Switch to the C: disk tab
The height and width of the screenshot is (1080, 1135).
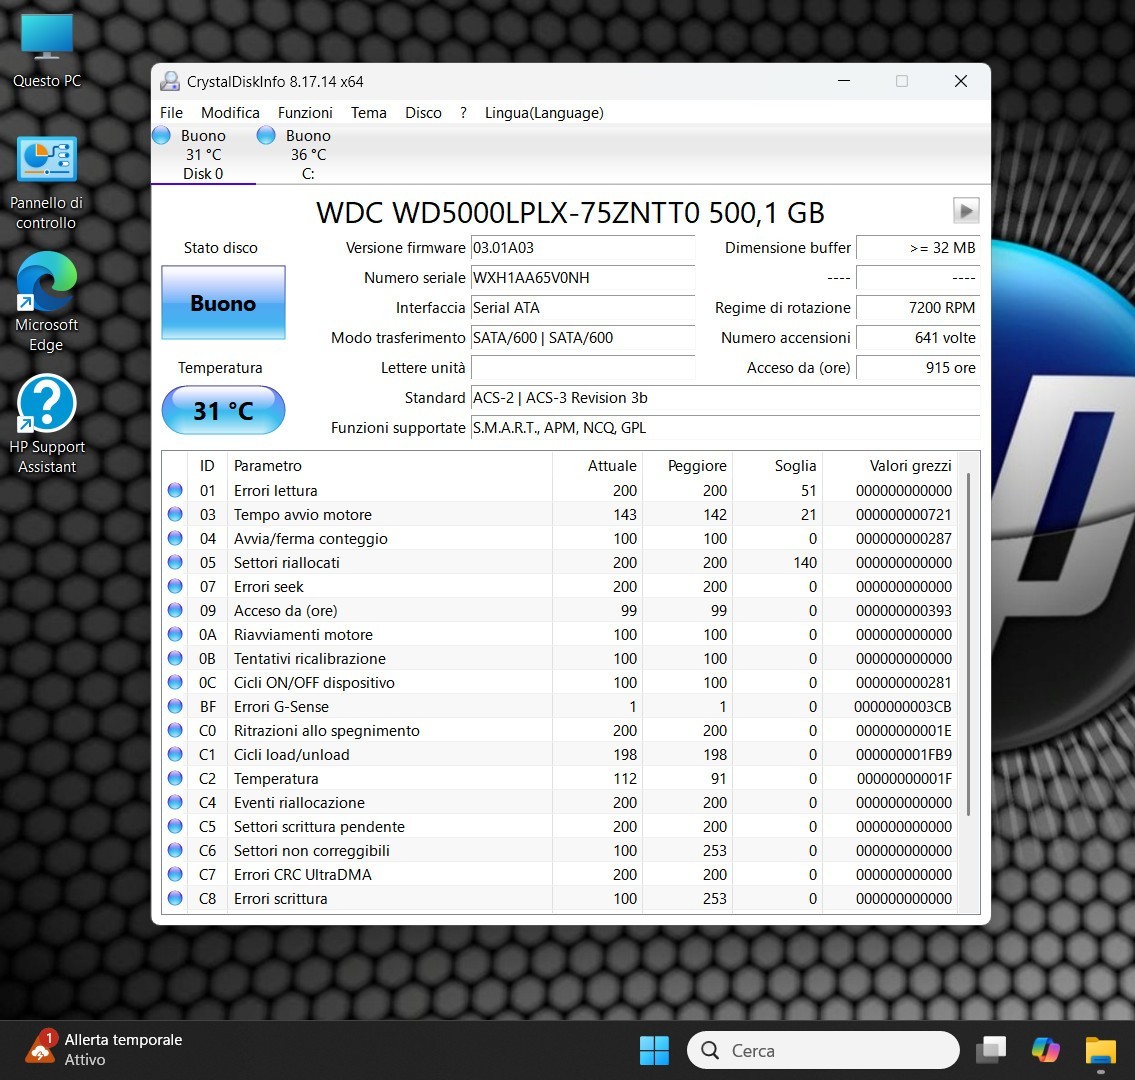(308, 154)
